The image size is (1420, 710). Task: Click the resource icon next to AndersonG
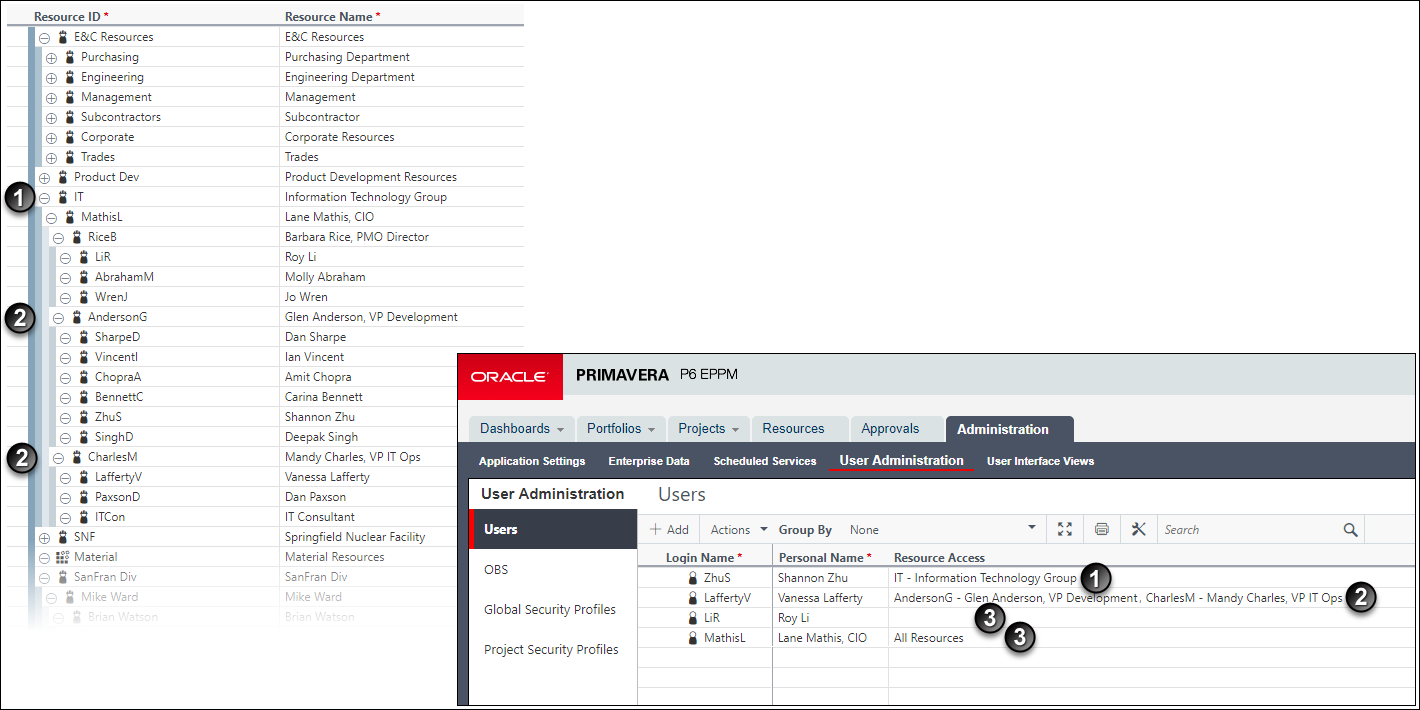pos(77,317)
